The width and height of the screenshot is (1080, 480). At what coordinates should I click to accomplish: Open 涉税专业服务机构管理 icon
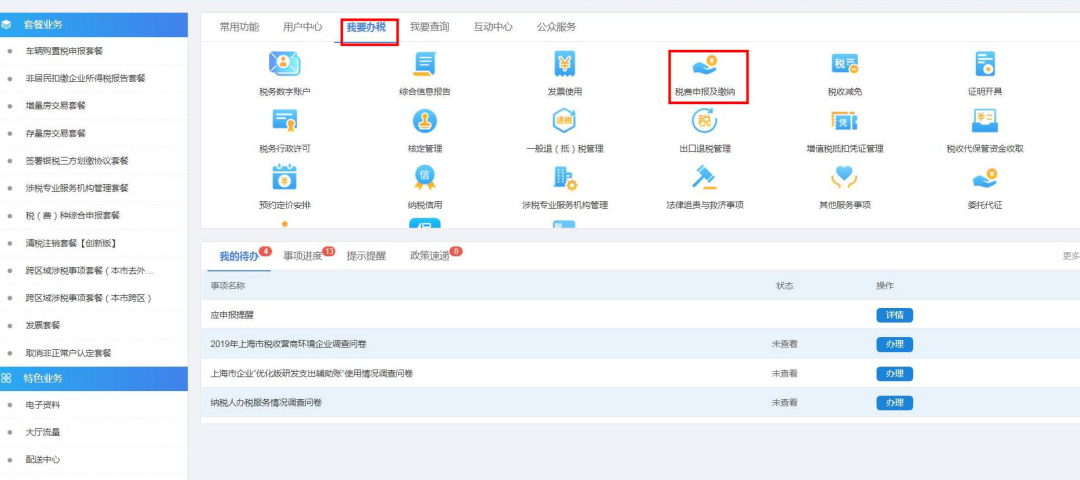coord(564,178)
